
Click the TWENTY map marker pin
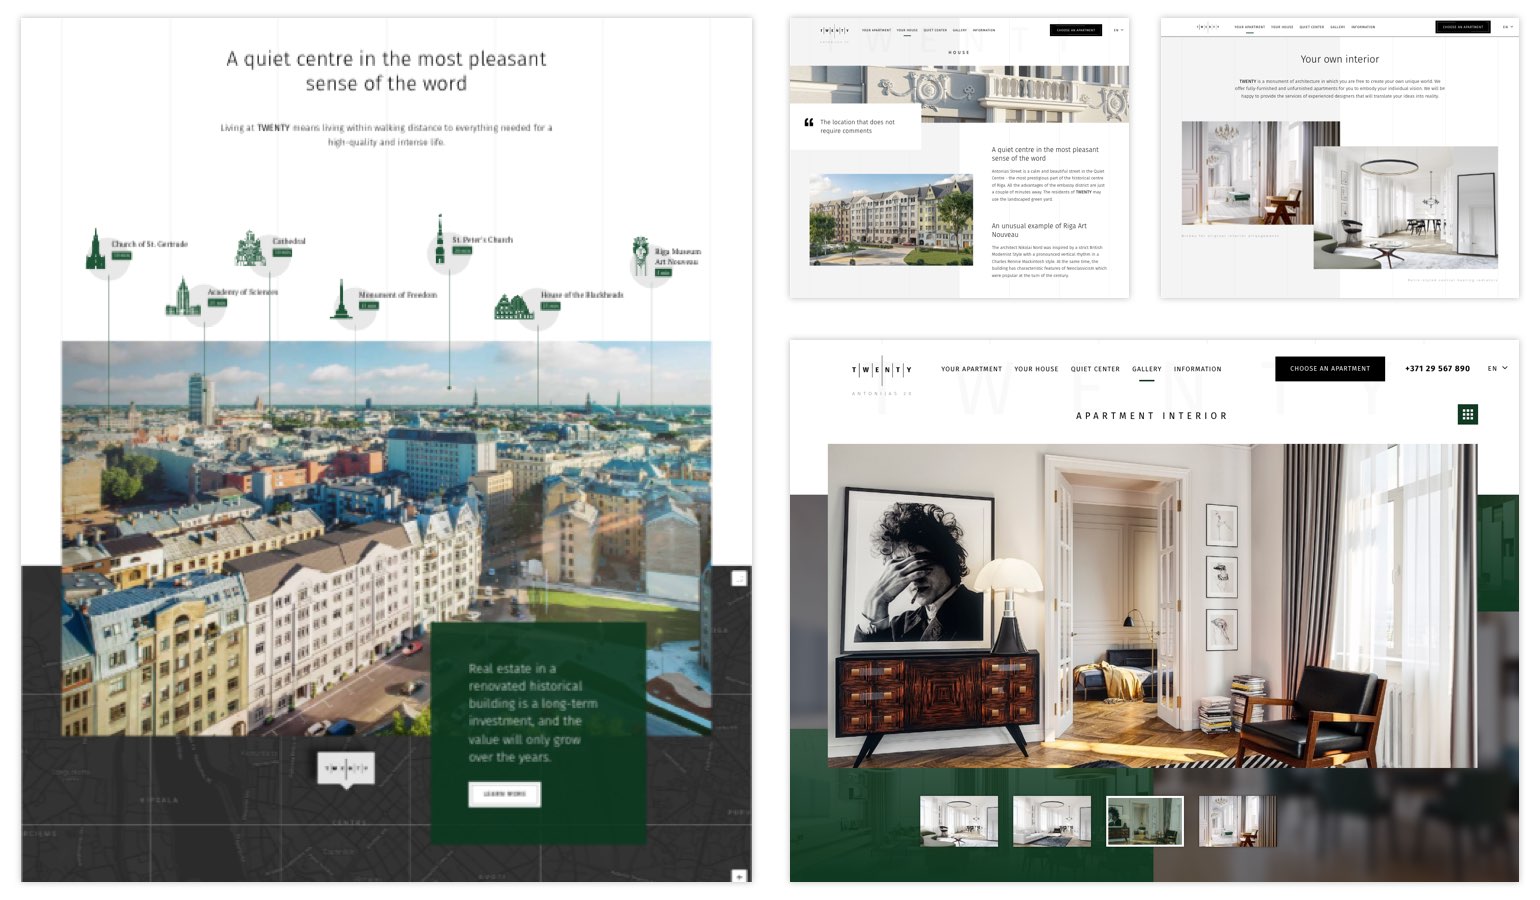tap(346, 769)
